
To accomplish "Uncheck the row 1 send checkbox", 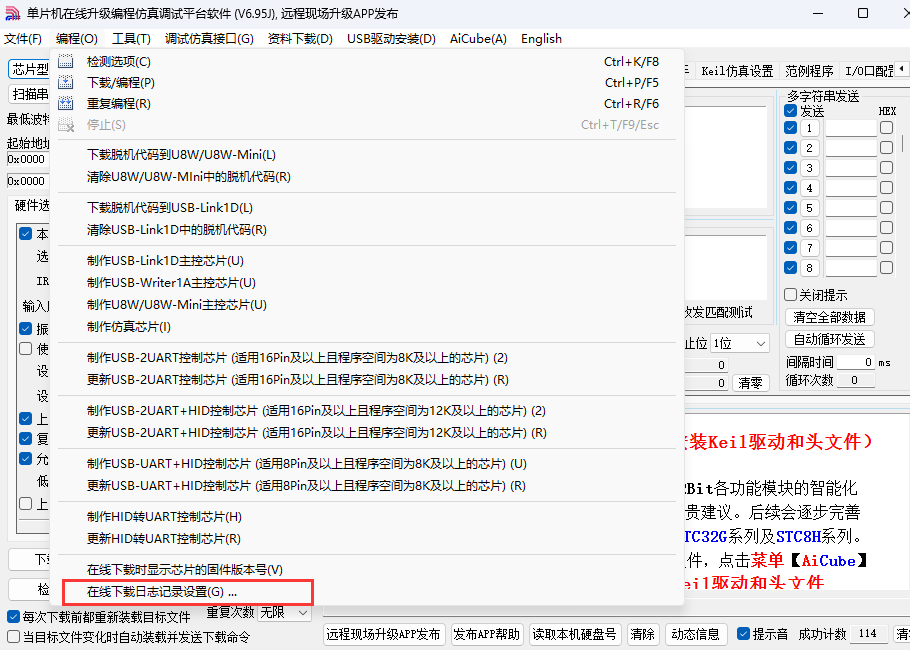I will pos(790,128).
